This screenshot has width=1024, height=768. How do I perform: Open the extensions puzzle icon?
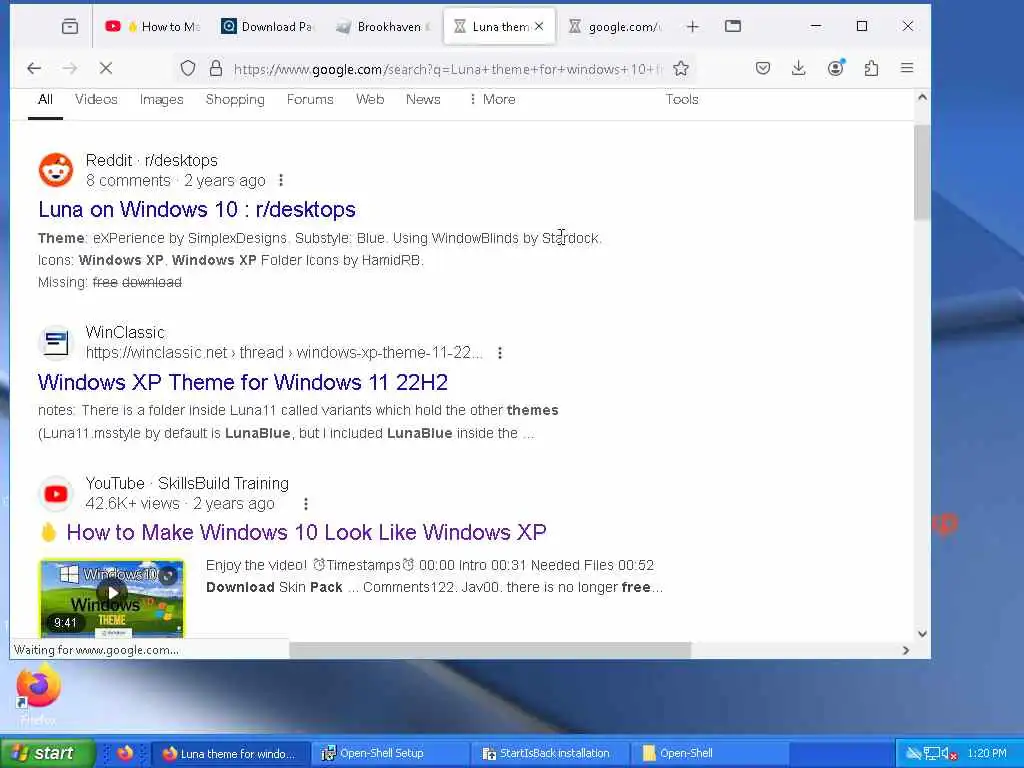[871, 68]
